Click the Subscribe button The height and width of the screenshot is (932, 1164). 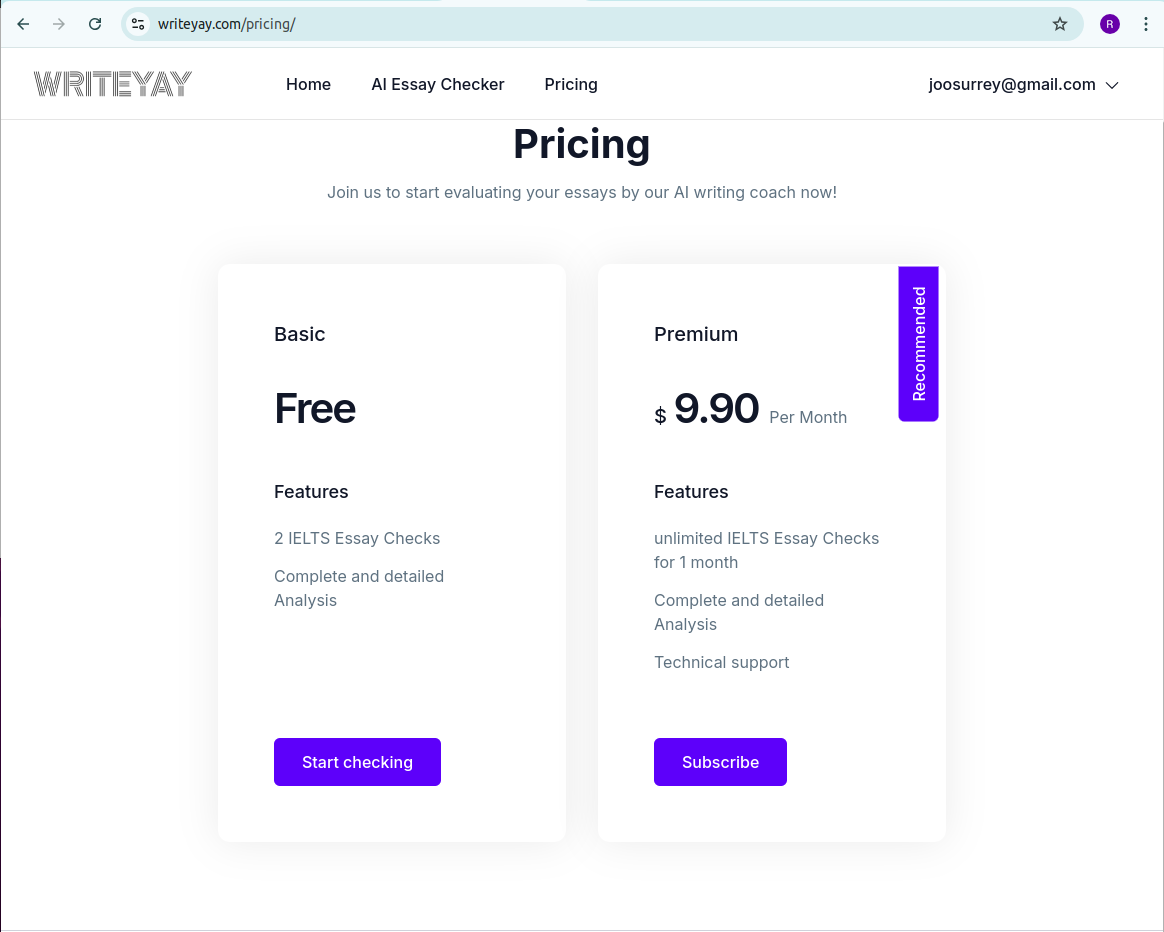click(x=720, y=762)
